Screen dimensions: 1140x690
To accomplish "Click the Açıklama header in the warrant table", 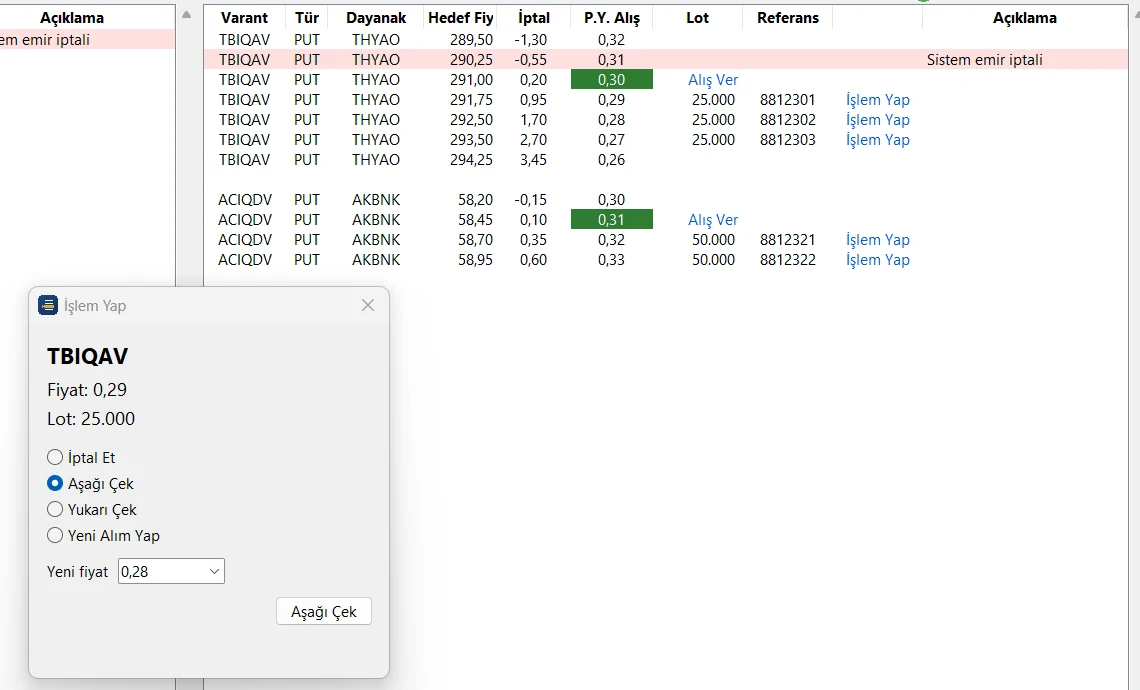I will [1024, 18].
